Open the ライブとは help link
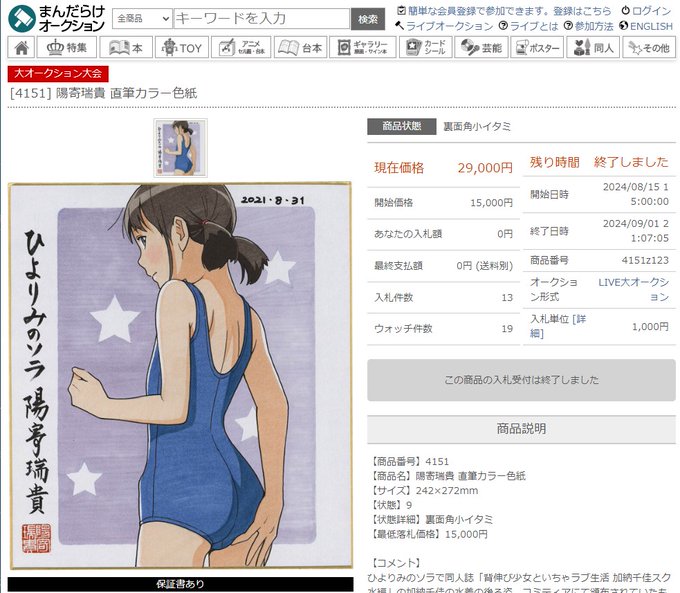The image size is (680, 593). 534,26
